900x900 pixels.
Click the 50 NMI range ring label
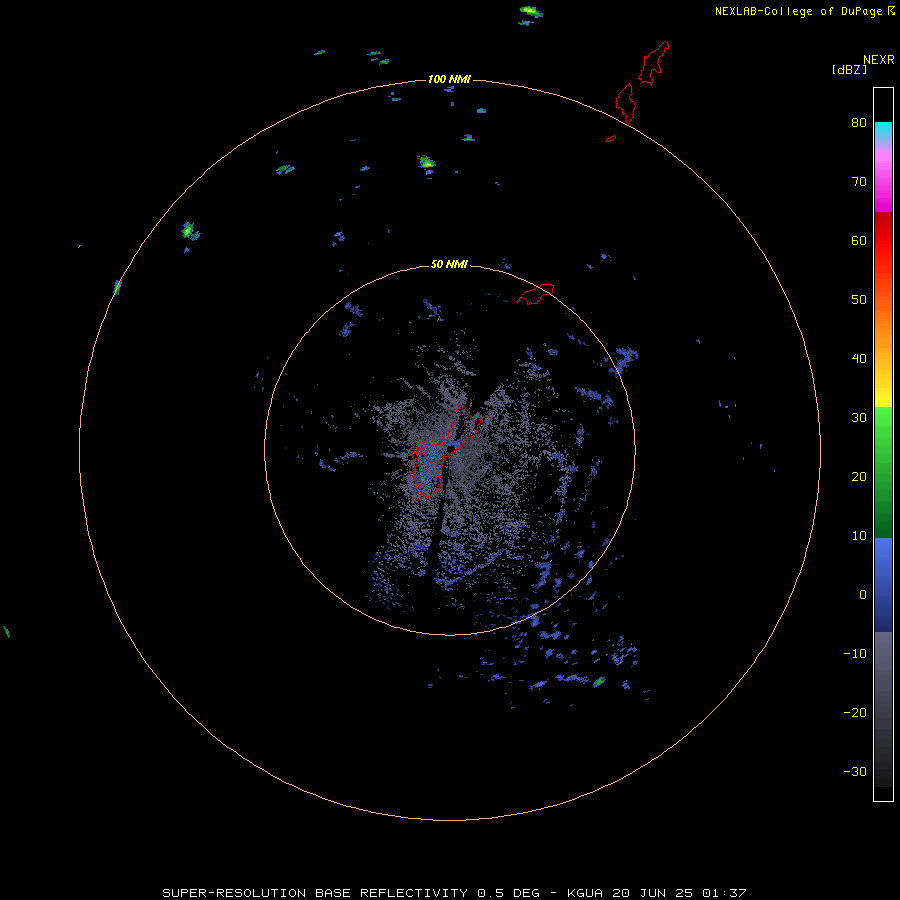click(449, 265)
